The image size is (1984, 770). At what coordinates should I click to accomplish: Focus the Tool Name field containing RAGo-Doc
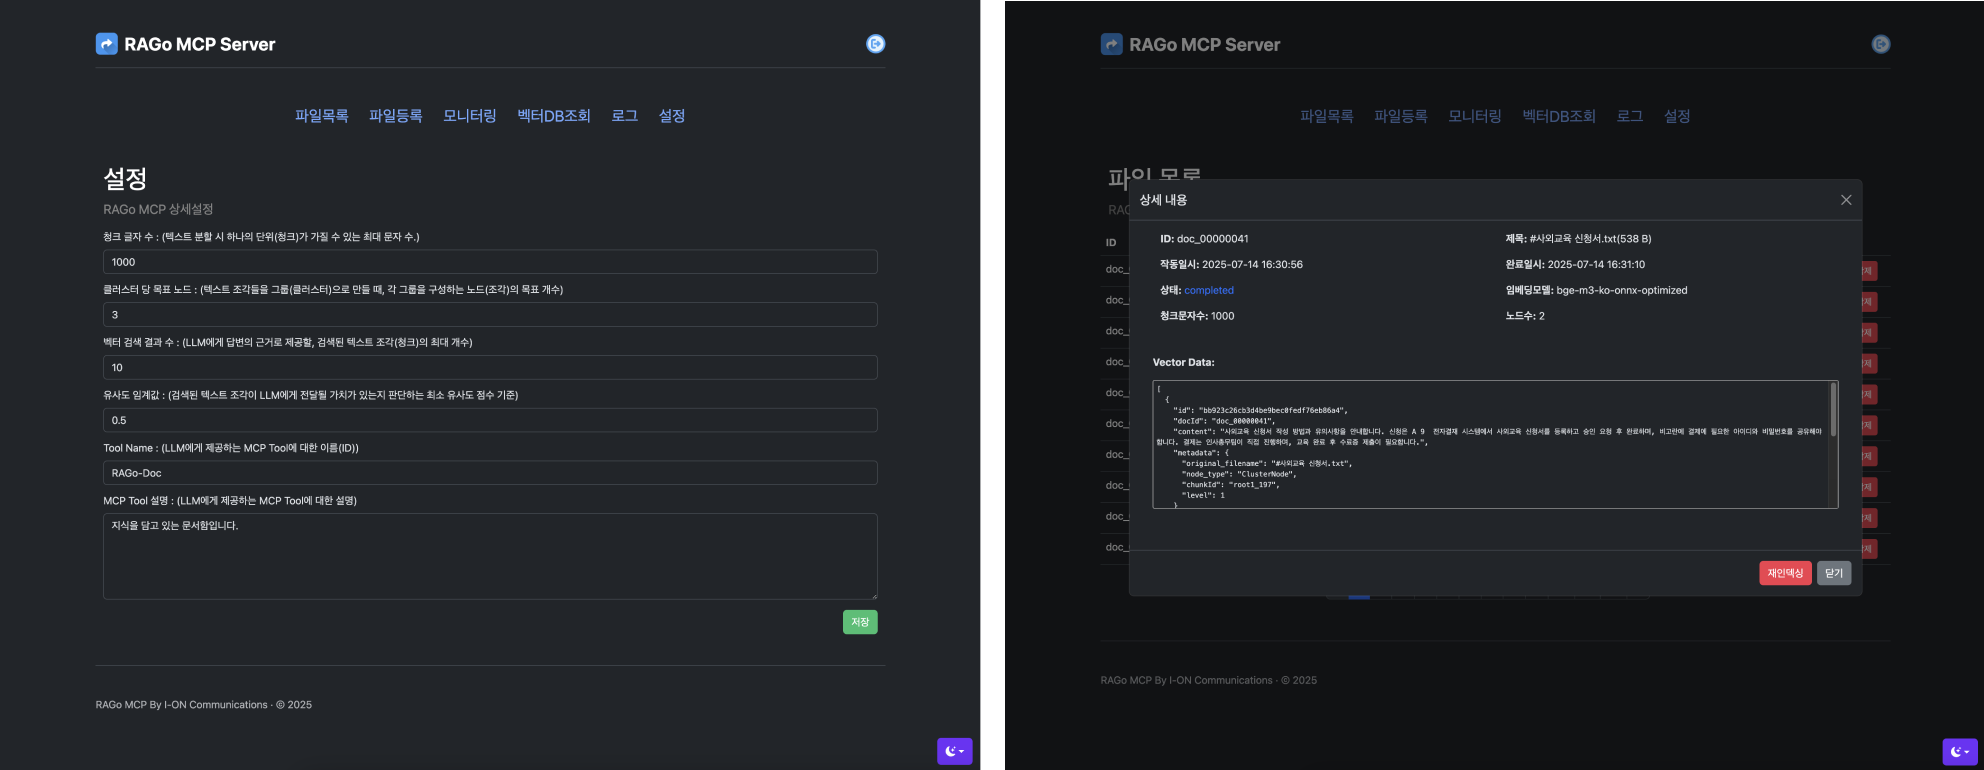coord(490,473)
